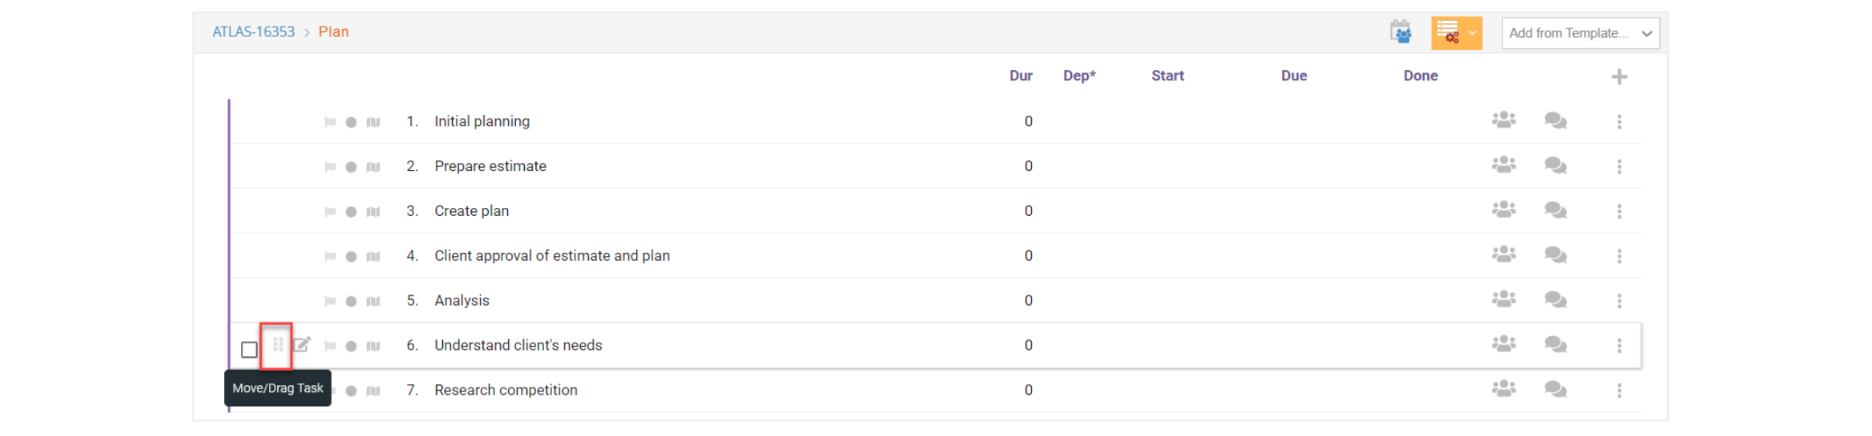Screen dimensions: 1872x436
Task: Open assignees icon for Initial planning
Action: click(1503, 120)
